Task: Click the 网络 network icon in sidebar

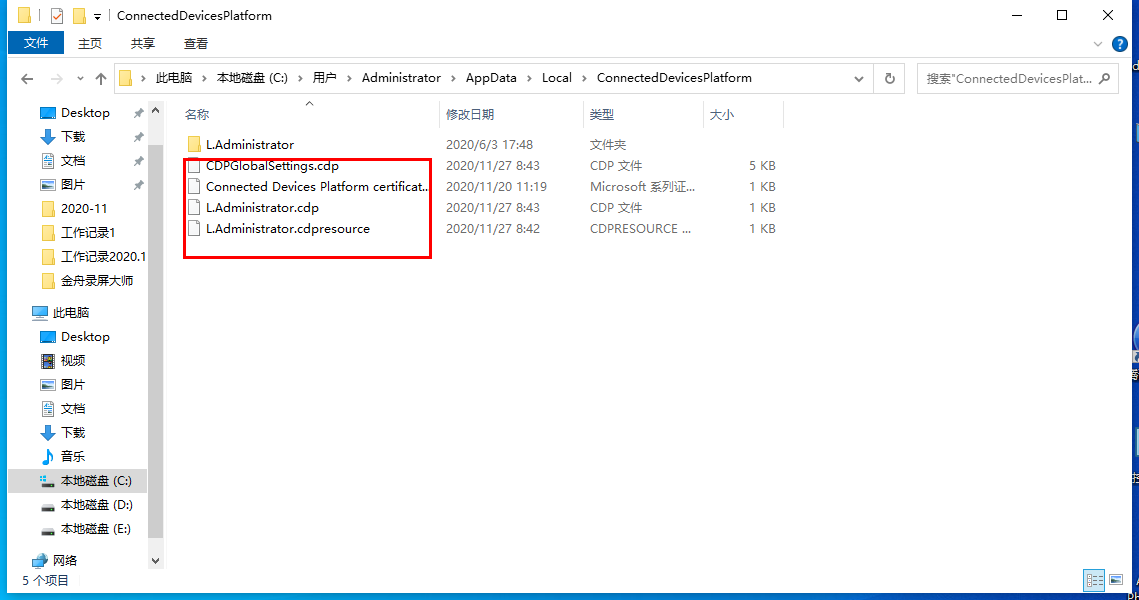Action: click(40, 560)
